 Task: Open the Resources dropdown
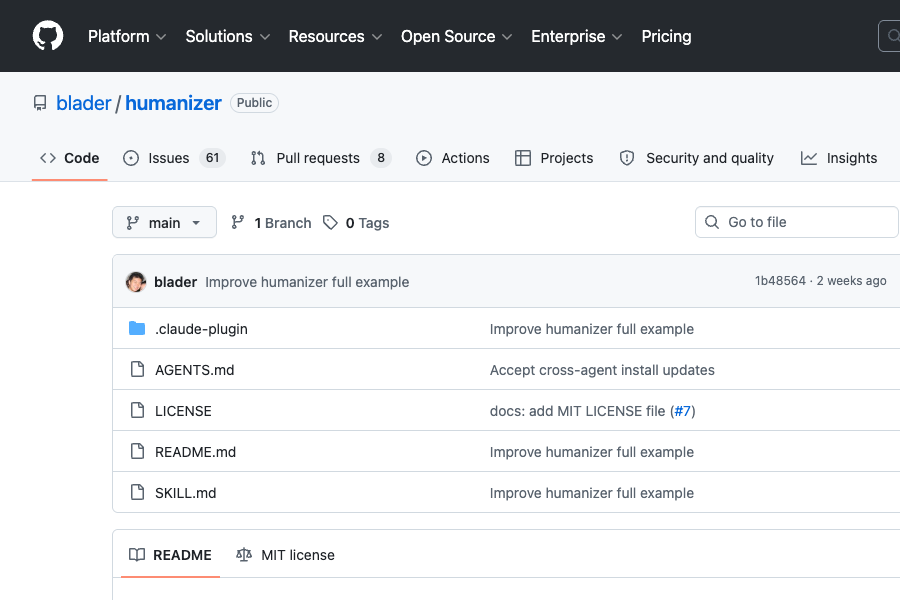(335, 36)
